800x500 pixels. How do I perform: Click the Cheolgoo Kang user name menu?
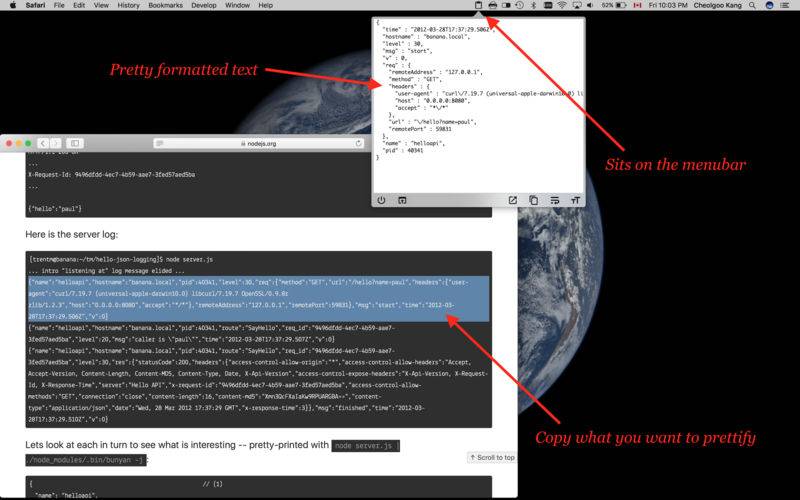(718, 5)
